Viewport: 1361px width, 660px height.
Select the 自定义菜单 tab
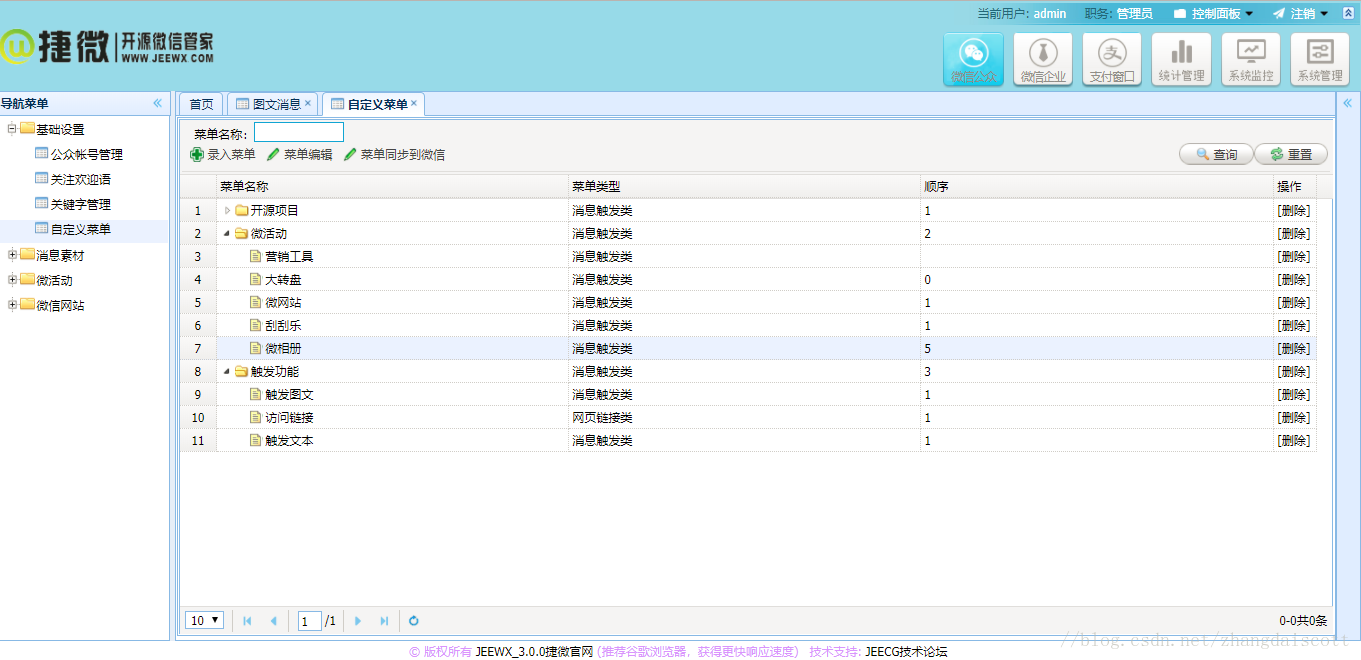click(x=374, y=104)
